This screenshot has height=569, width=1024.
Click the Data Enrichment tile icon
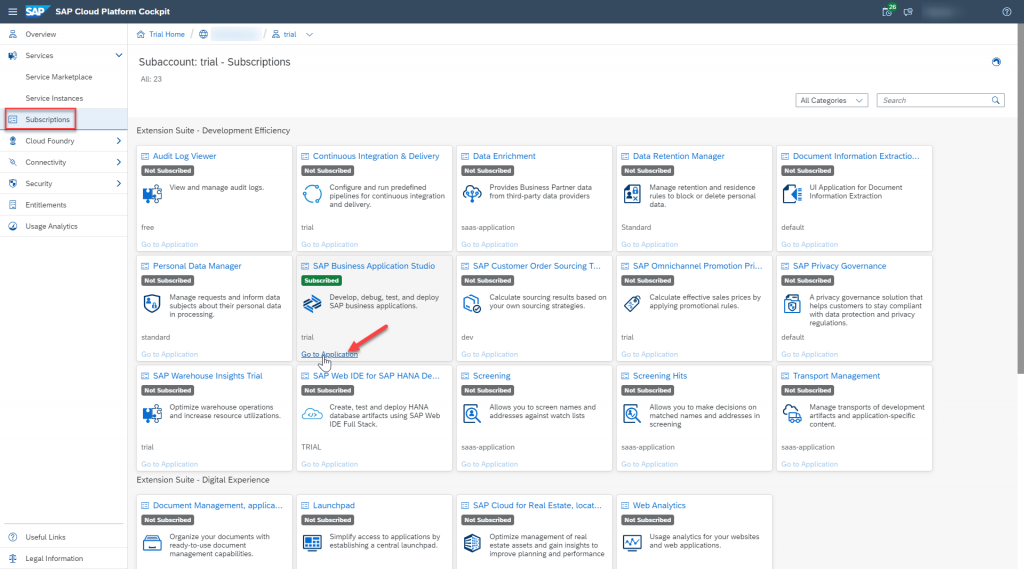click(472, 194)
